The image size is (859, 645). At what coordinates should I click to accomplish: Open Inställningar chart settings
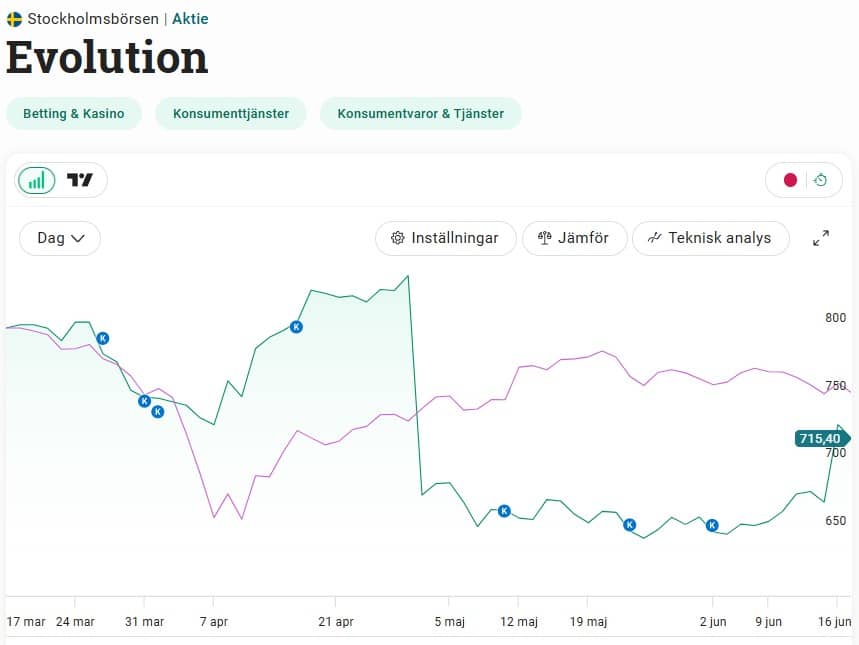pos(445,238)
